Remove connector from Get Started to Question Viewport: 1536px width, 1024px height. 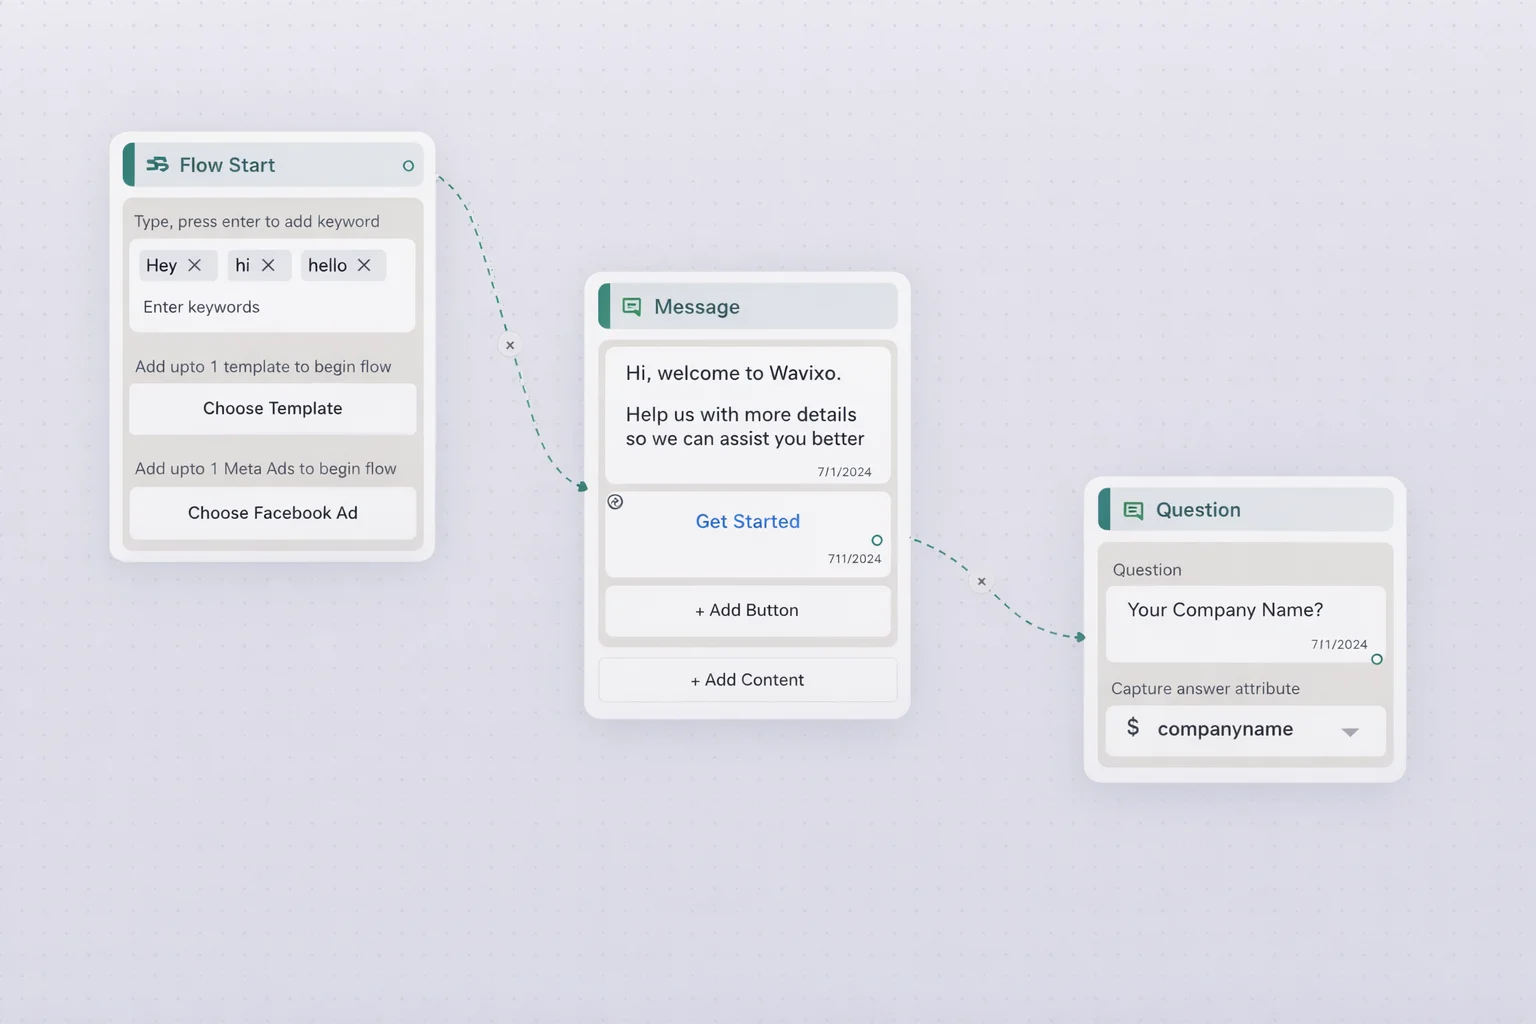click(981, 581)
